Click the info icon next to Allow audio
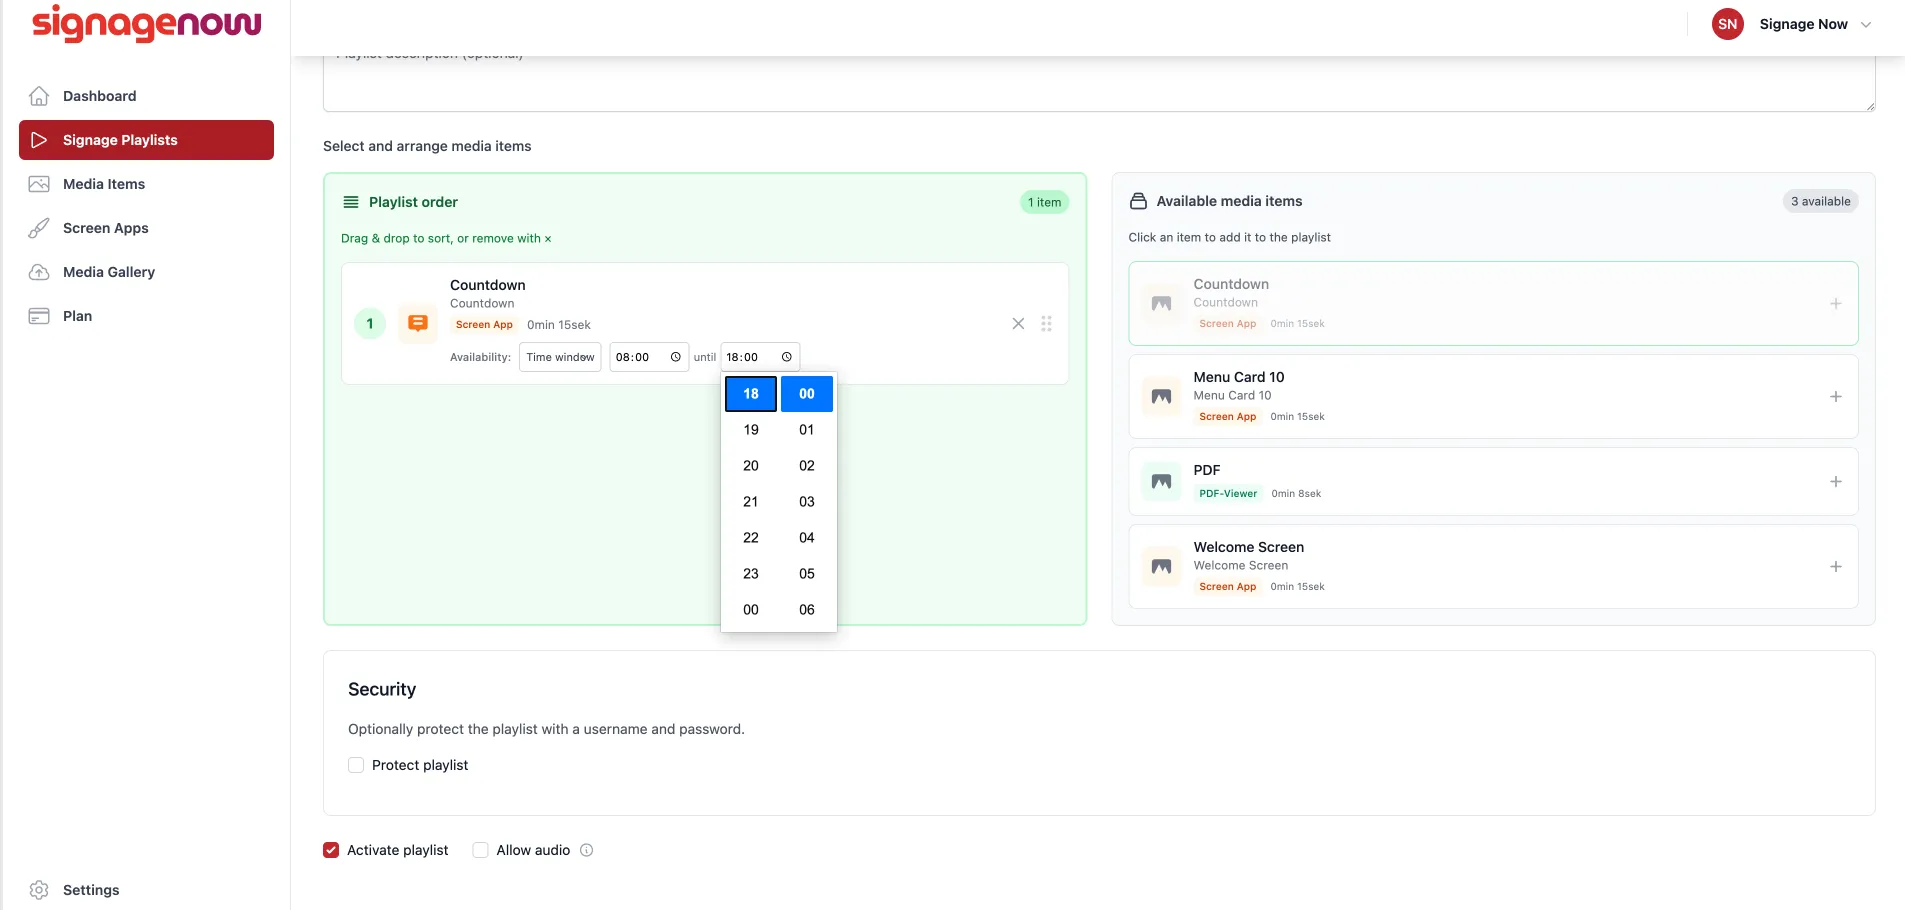The image size is (1905, 910). point(587,850)
